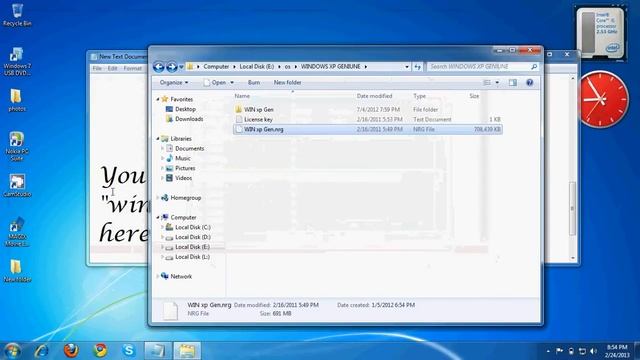Image resolution: width=640 pixels, height=360 pixels.
Task: Open File menu in Notepad window
Action: (x=97, y=68)
